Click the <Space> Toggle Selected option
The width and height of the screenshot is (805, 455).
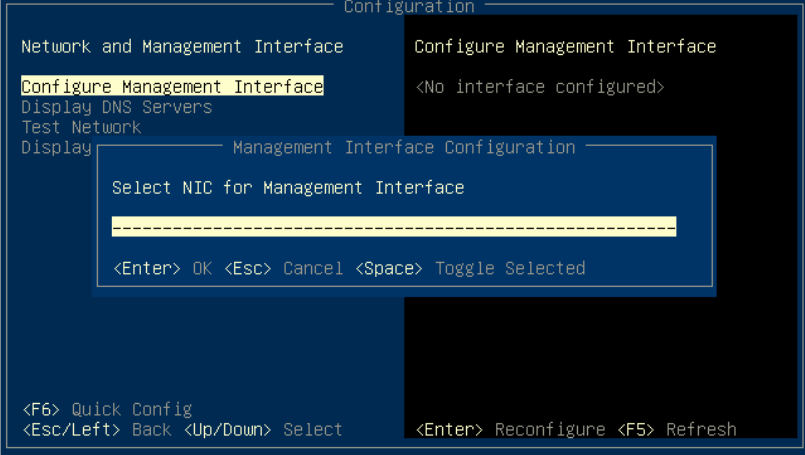pyautogui.click(x=470, y=268)
